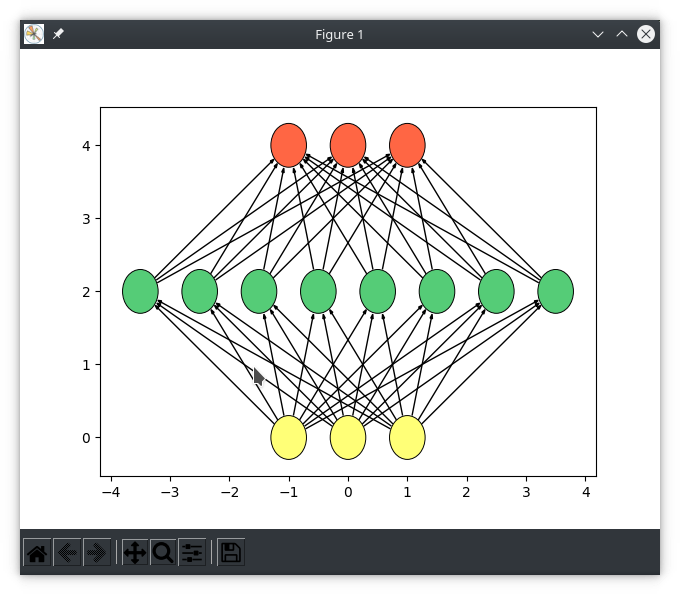The image size is (680, 595).
Task: Click the Home reset view icon
Action: coord(37,552)
